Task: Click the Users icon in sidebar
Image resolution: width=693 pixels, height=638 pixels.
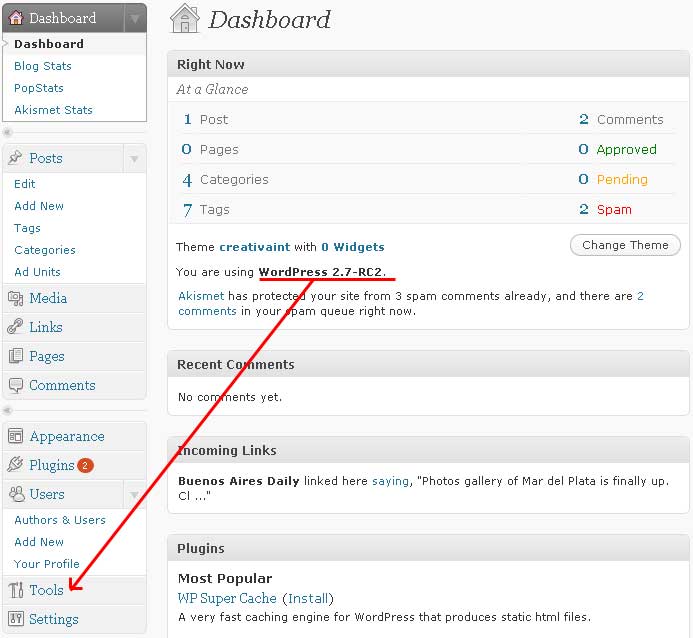Action: [x=16, y=494]
